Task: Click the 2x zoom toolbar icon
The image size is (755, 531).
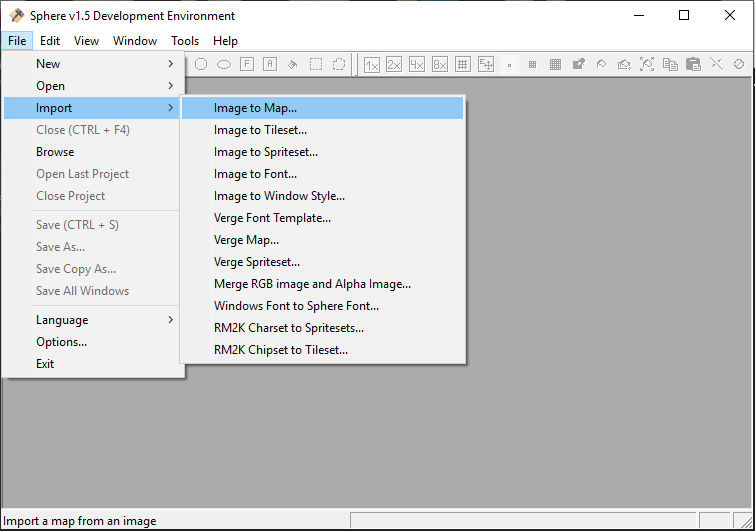Action: point(394,64)
